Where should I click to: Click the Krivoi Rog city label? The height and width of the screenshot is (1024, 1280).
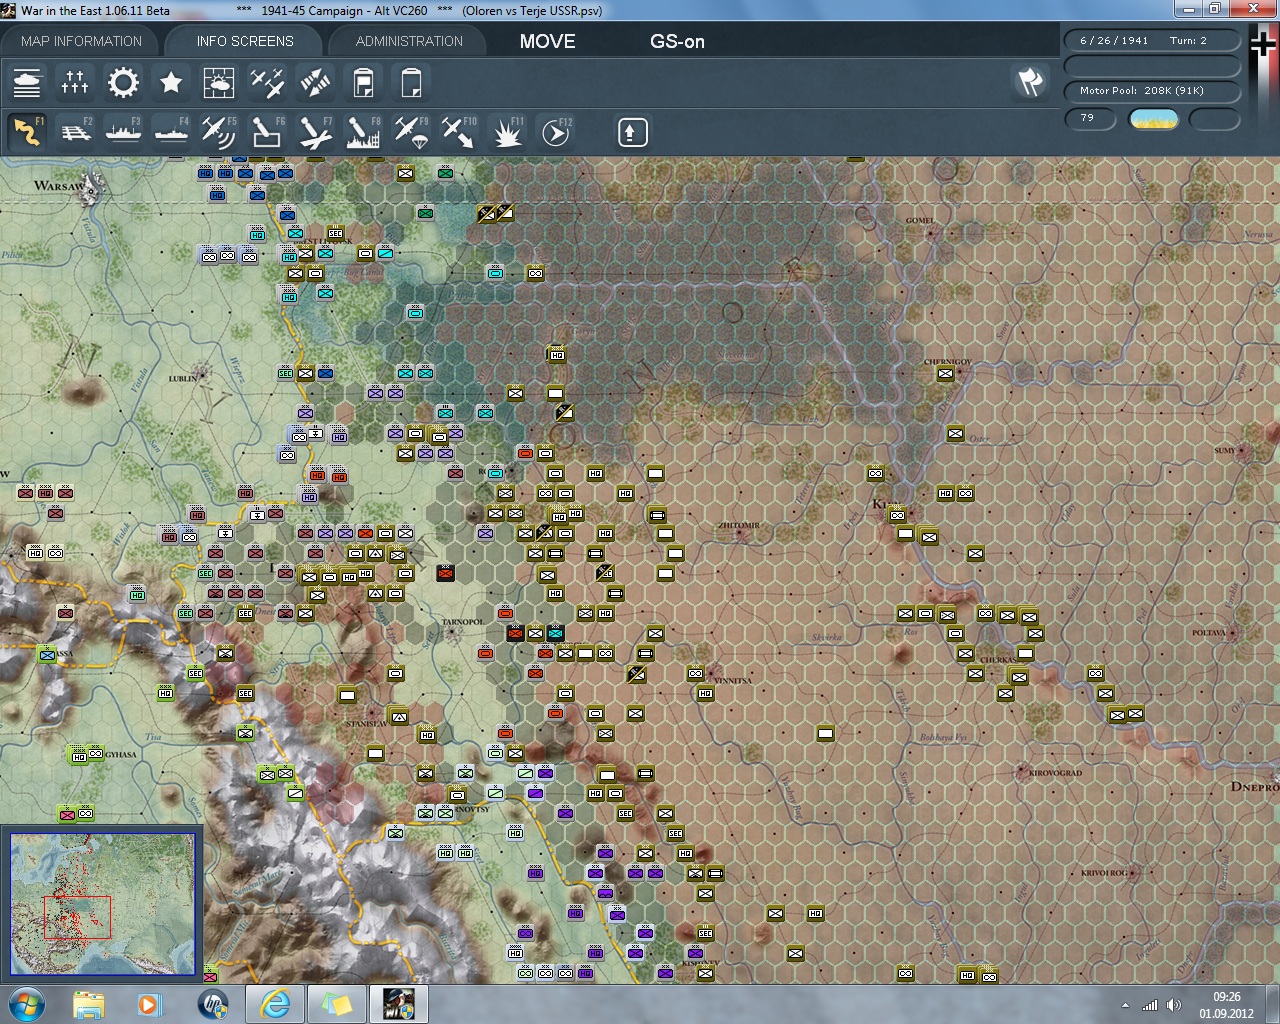1103,873
